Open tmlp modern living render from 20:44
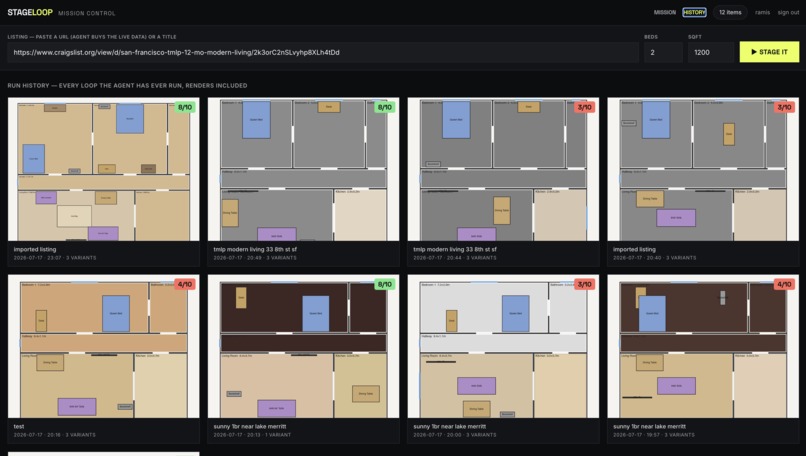806x456 pixels. pyautogui.click(x=503, y=169)
